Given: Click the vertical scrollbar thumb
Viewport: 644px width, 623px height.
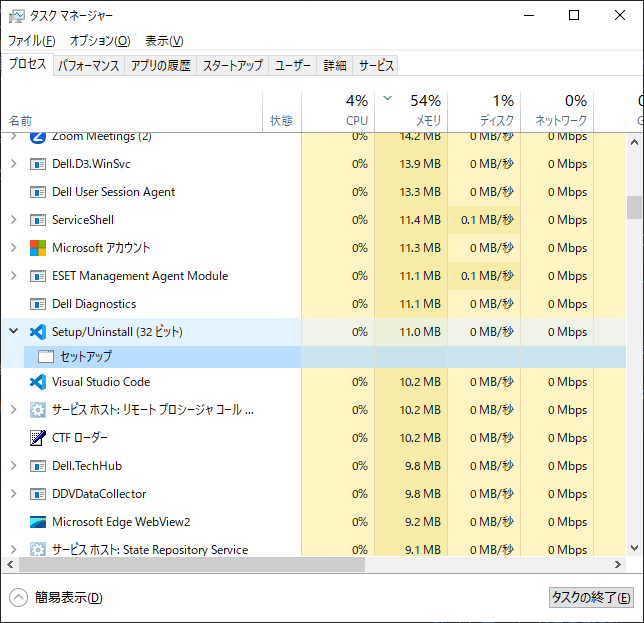Looking at the screenshot, I should click(x=635, y=208).
